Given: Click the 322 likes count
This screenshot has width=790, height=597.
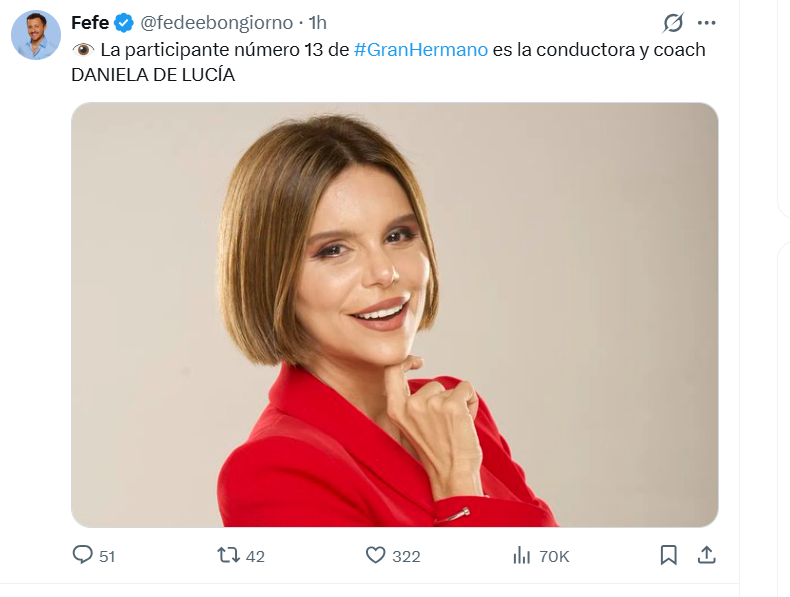Looking at the screenshot, I should [406, 556].
